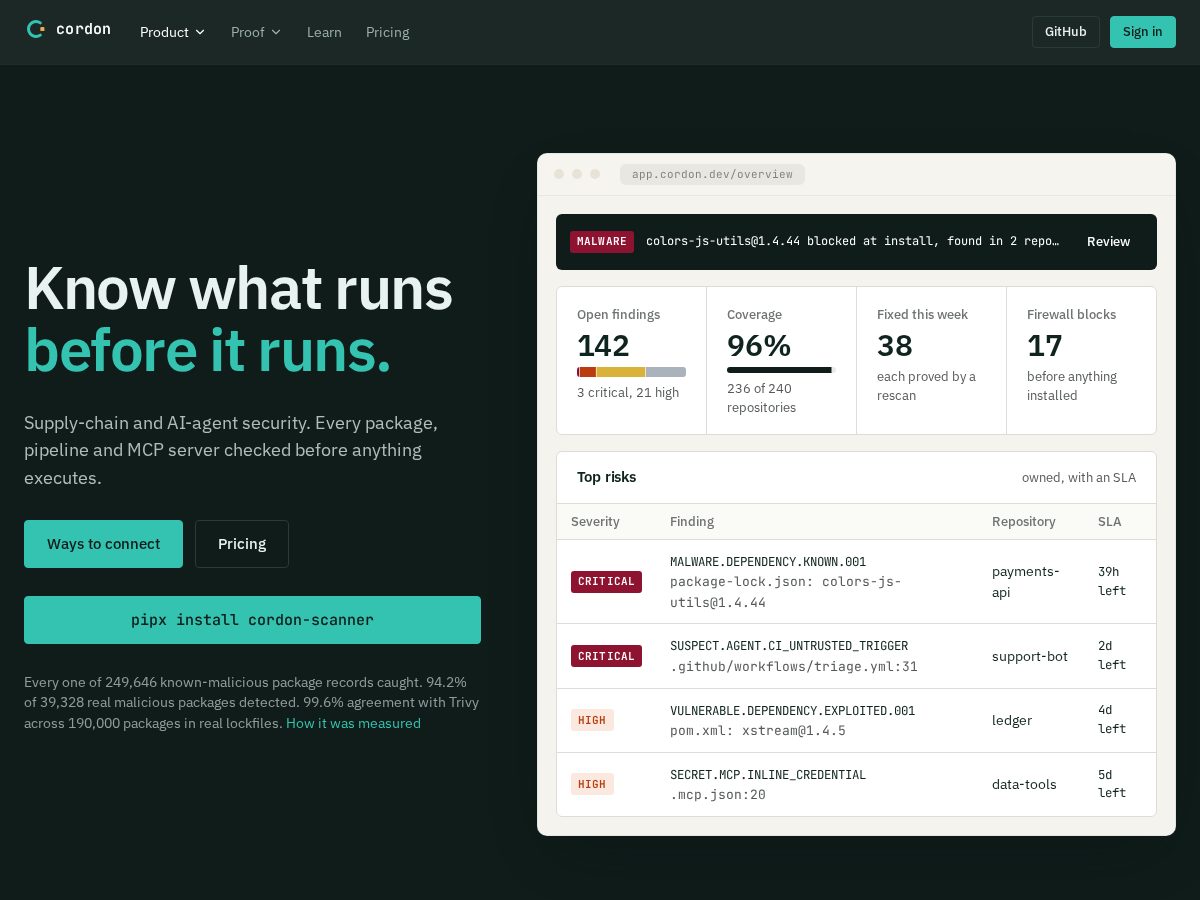This screenshot has width=1200, height=900.
Task: Click the 236 of 240 repositories text
Action: point(762,398)
